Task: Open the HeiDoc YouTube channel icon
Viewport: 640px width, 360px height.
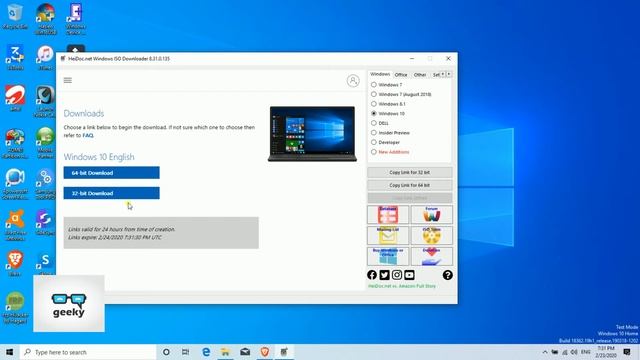Action: click(x=409, y=275)
